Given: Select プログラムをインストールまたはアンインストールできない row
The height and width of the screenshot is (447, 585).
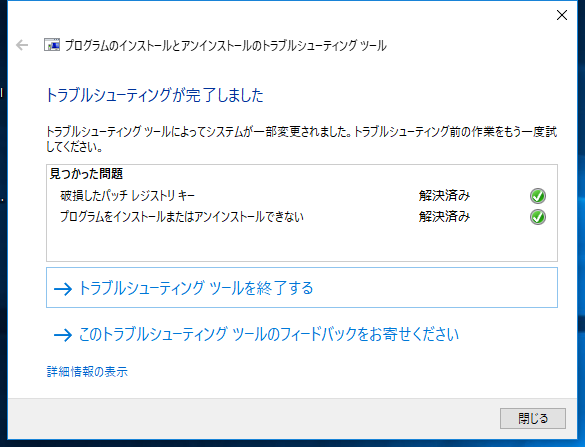Looking at the screenshot, I should (302, 217).
